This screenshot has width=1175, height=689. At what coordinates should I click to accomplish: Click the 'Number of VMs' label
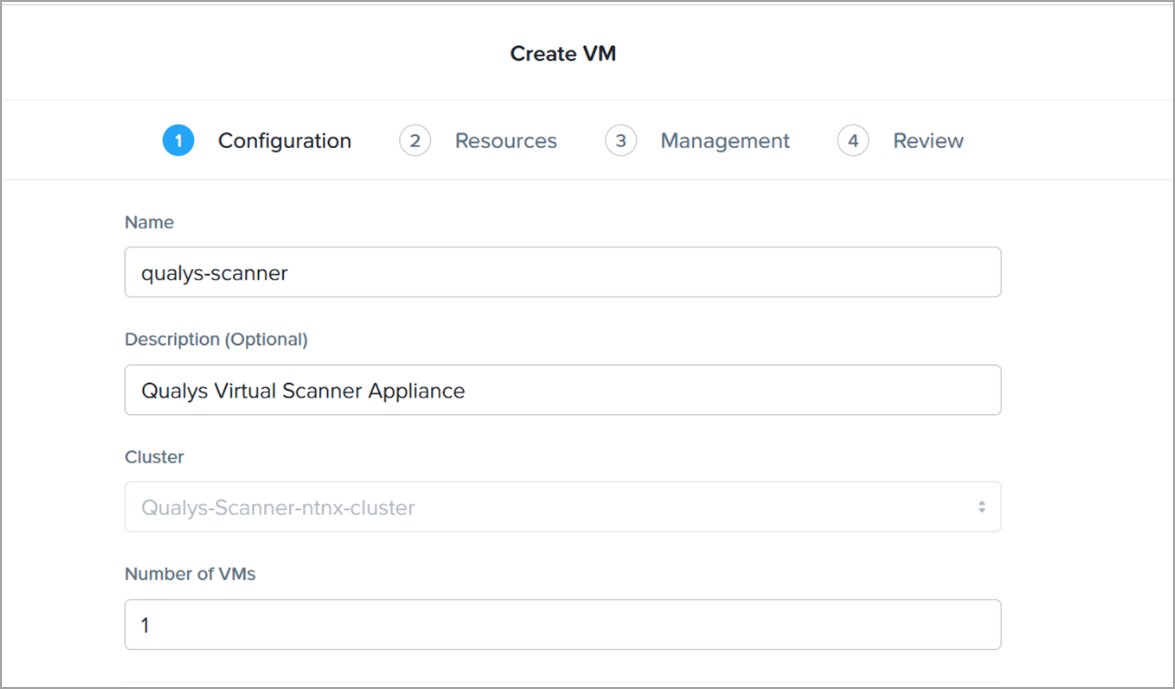coord(190,574)
